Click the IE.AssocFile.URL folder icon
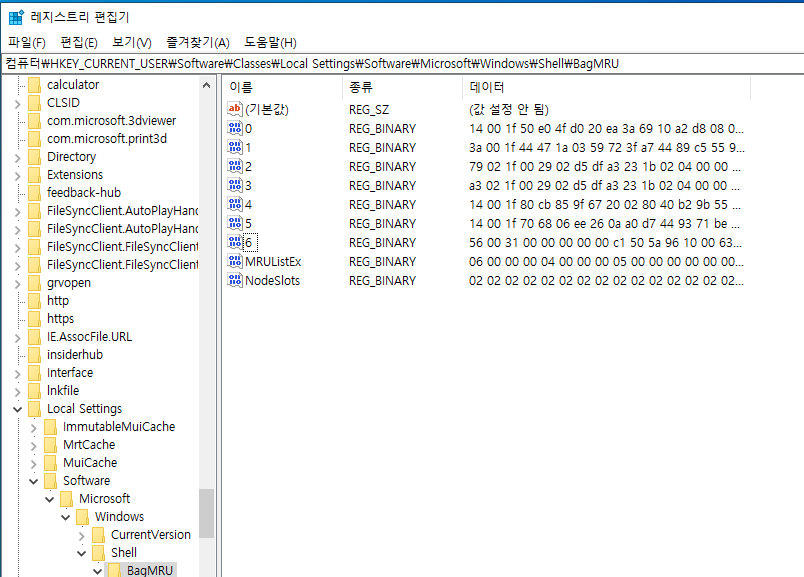This screenshot has height=577, width=804. (34, 336)
